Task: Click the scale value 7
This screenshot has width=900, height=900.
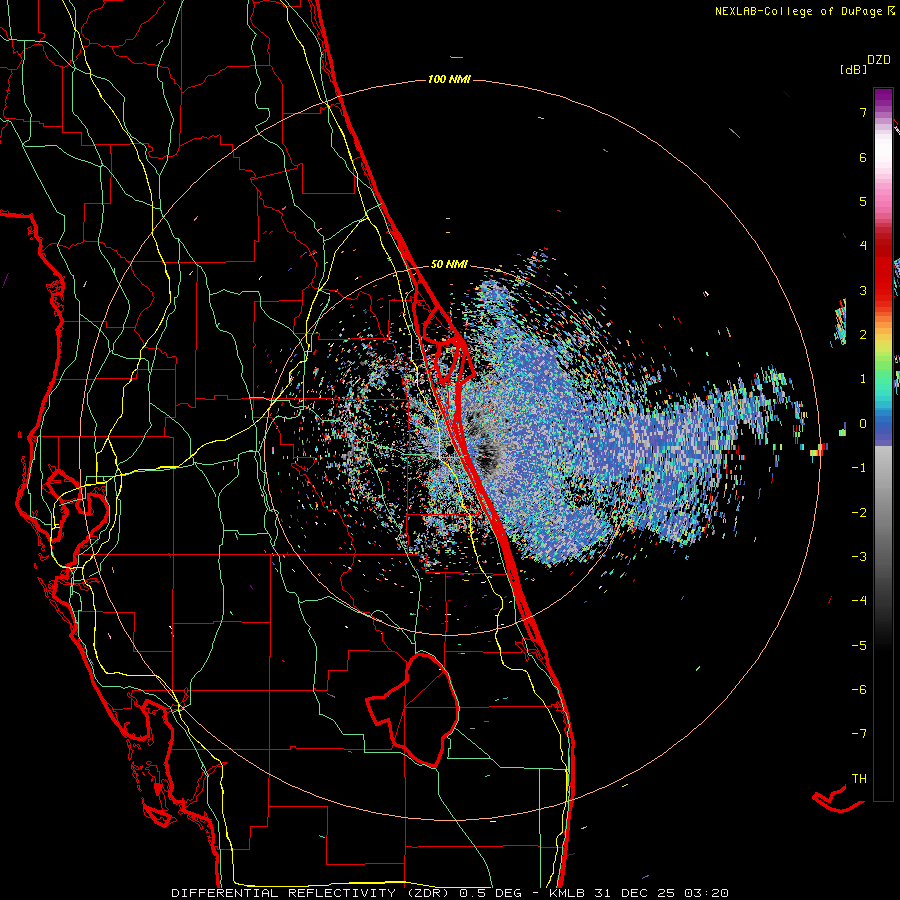Action: click(863, 112)
